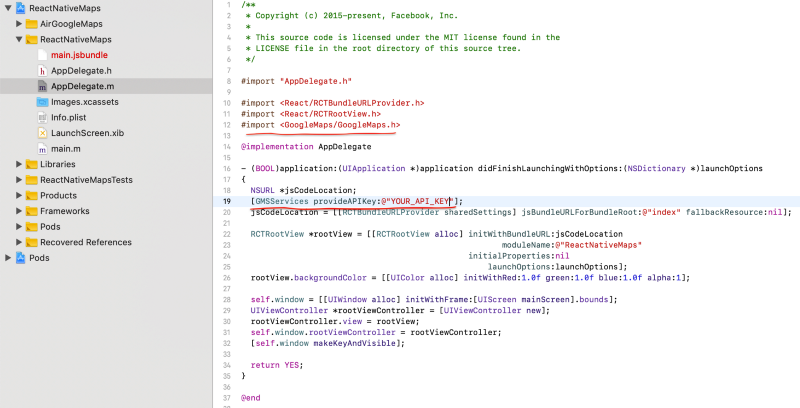800x408 pixels.
Task: Click the Info.plist file icon
Action: tap(42, 117)
